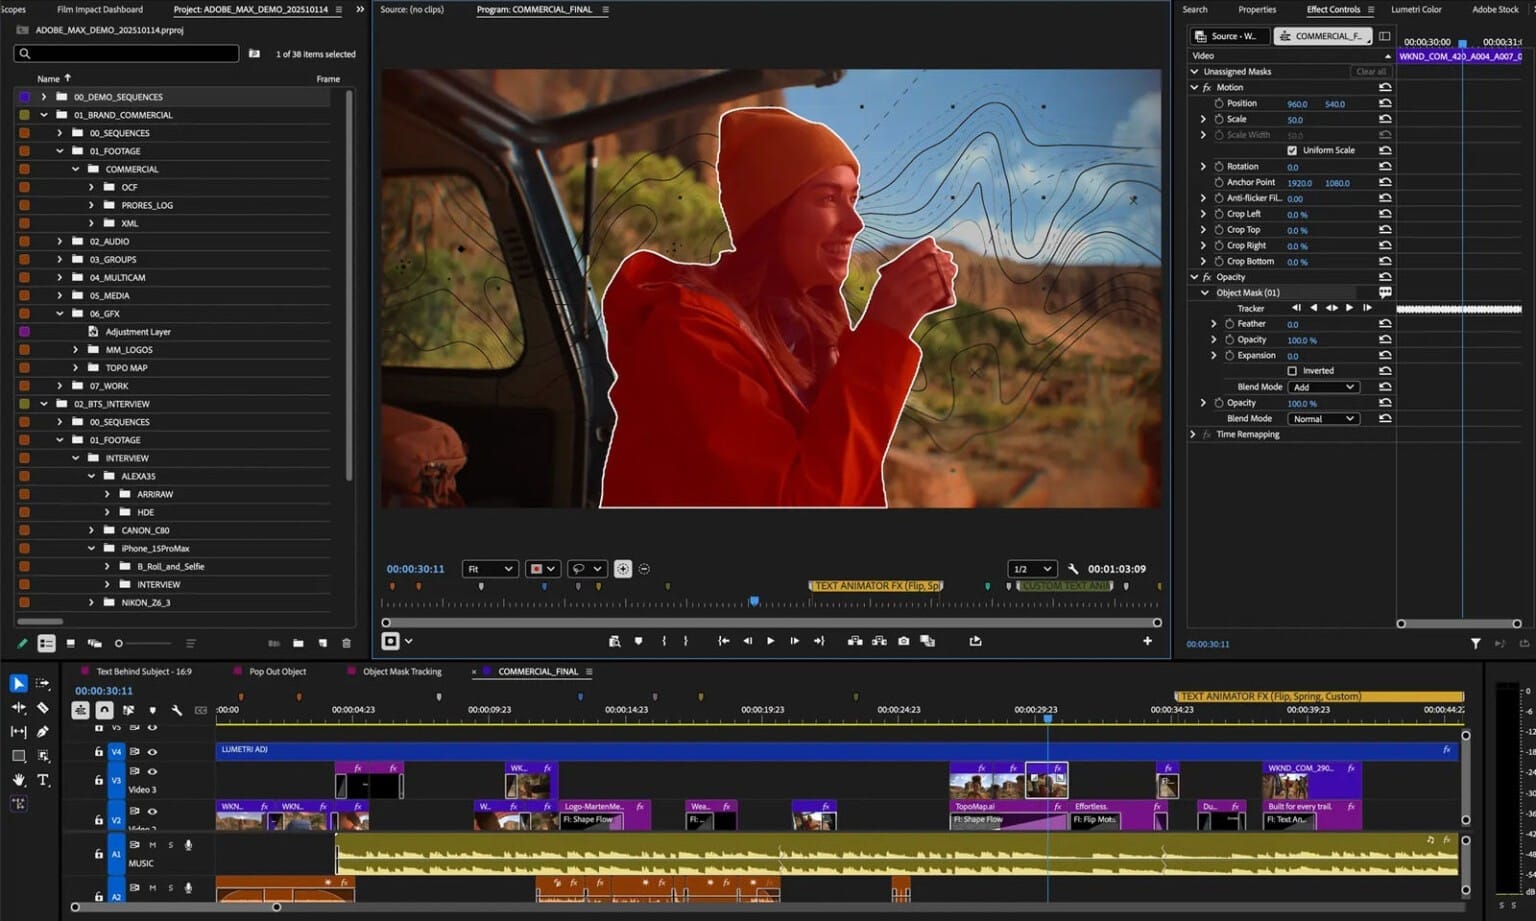The image size is (1536, 921).
Task: Step back one frame in Program monitor
Action: [747, 641]
